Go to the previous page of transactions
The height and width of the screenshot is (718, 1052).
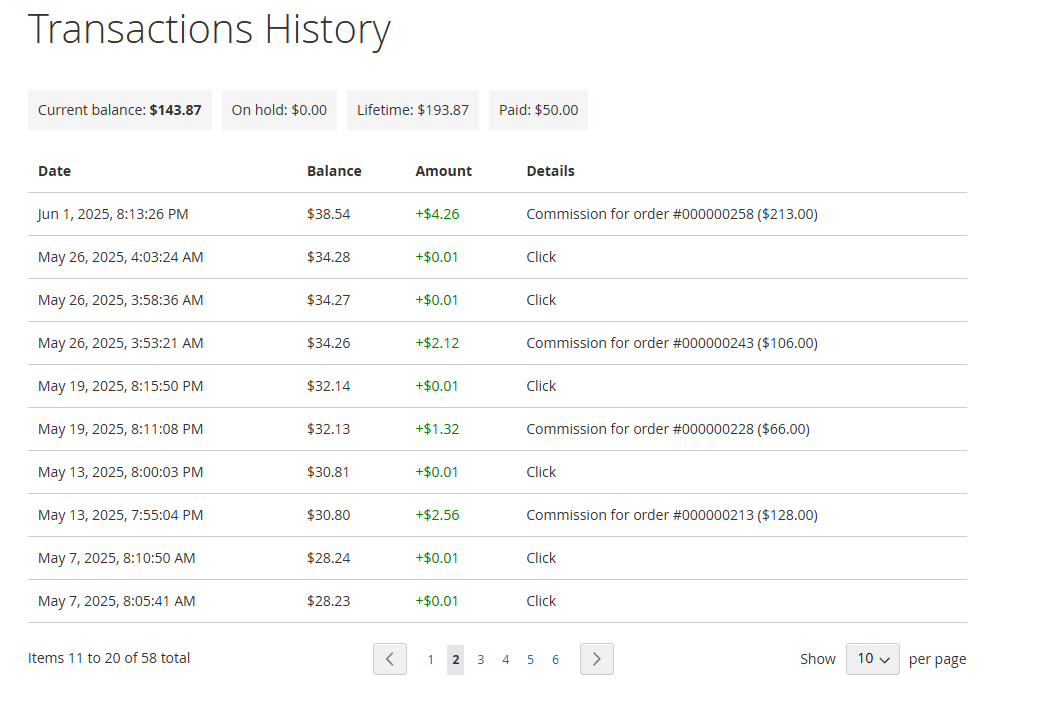[x=390, y=658]
